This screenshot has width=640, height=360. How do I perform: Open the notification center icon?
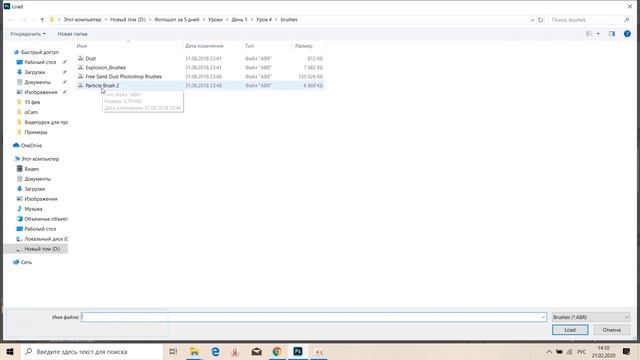pos(627,351)
